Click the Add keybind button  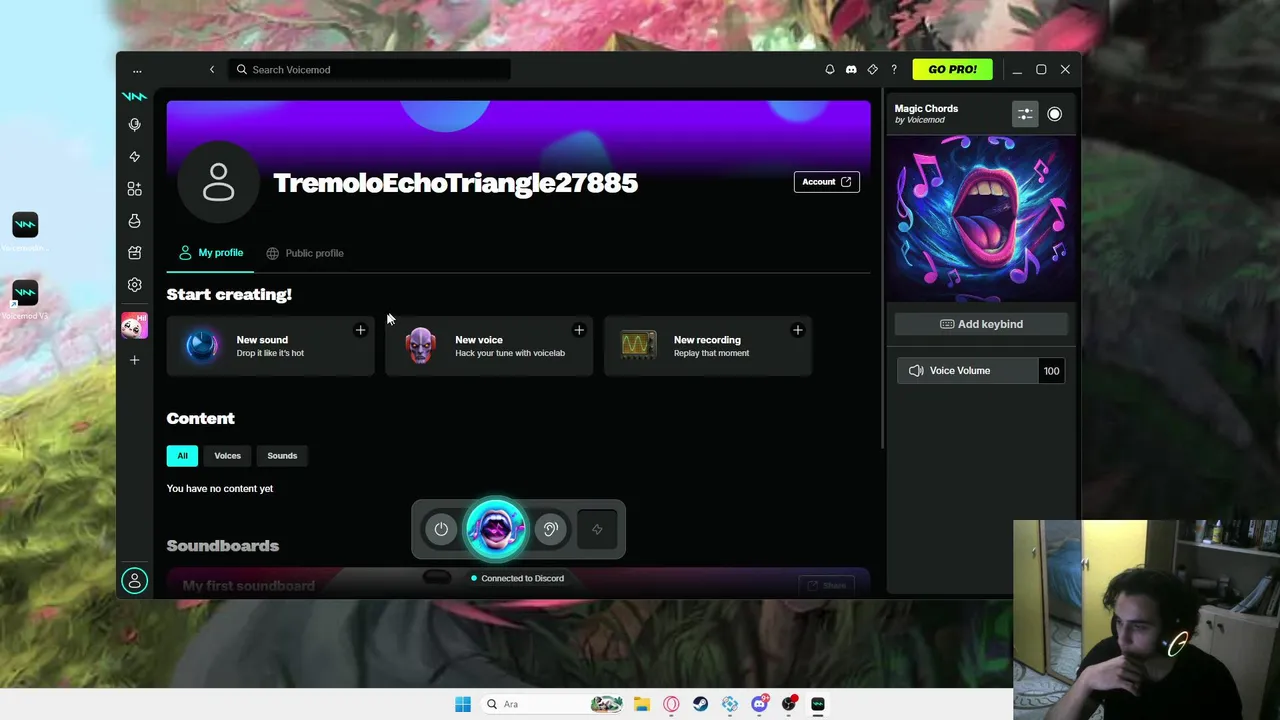tap(981, 324)
